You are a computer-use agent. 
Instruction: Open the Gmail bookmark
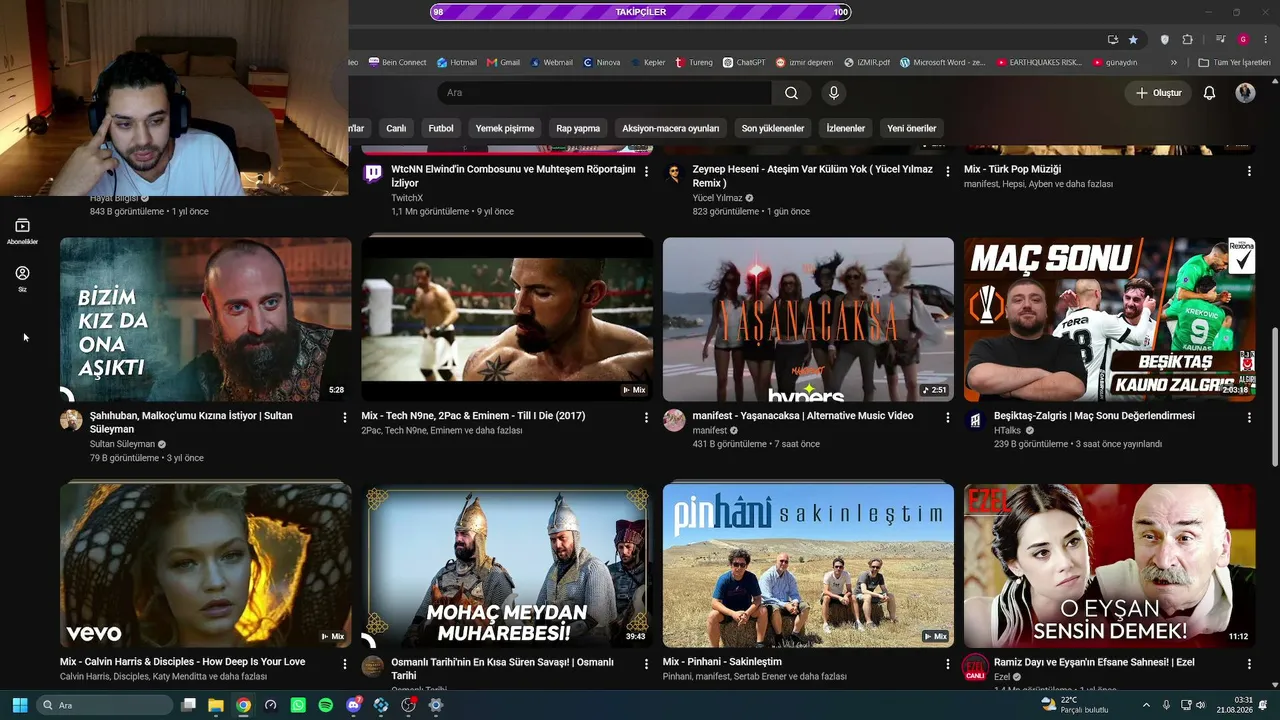(x=504, y=62)
